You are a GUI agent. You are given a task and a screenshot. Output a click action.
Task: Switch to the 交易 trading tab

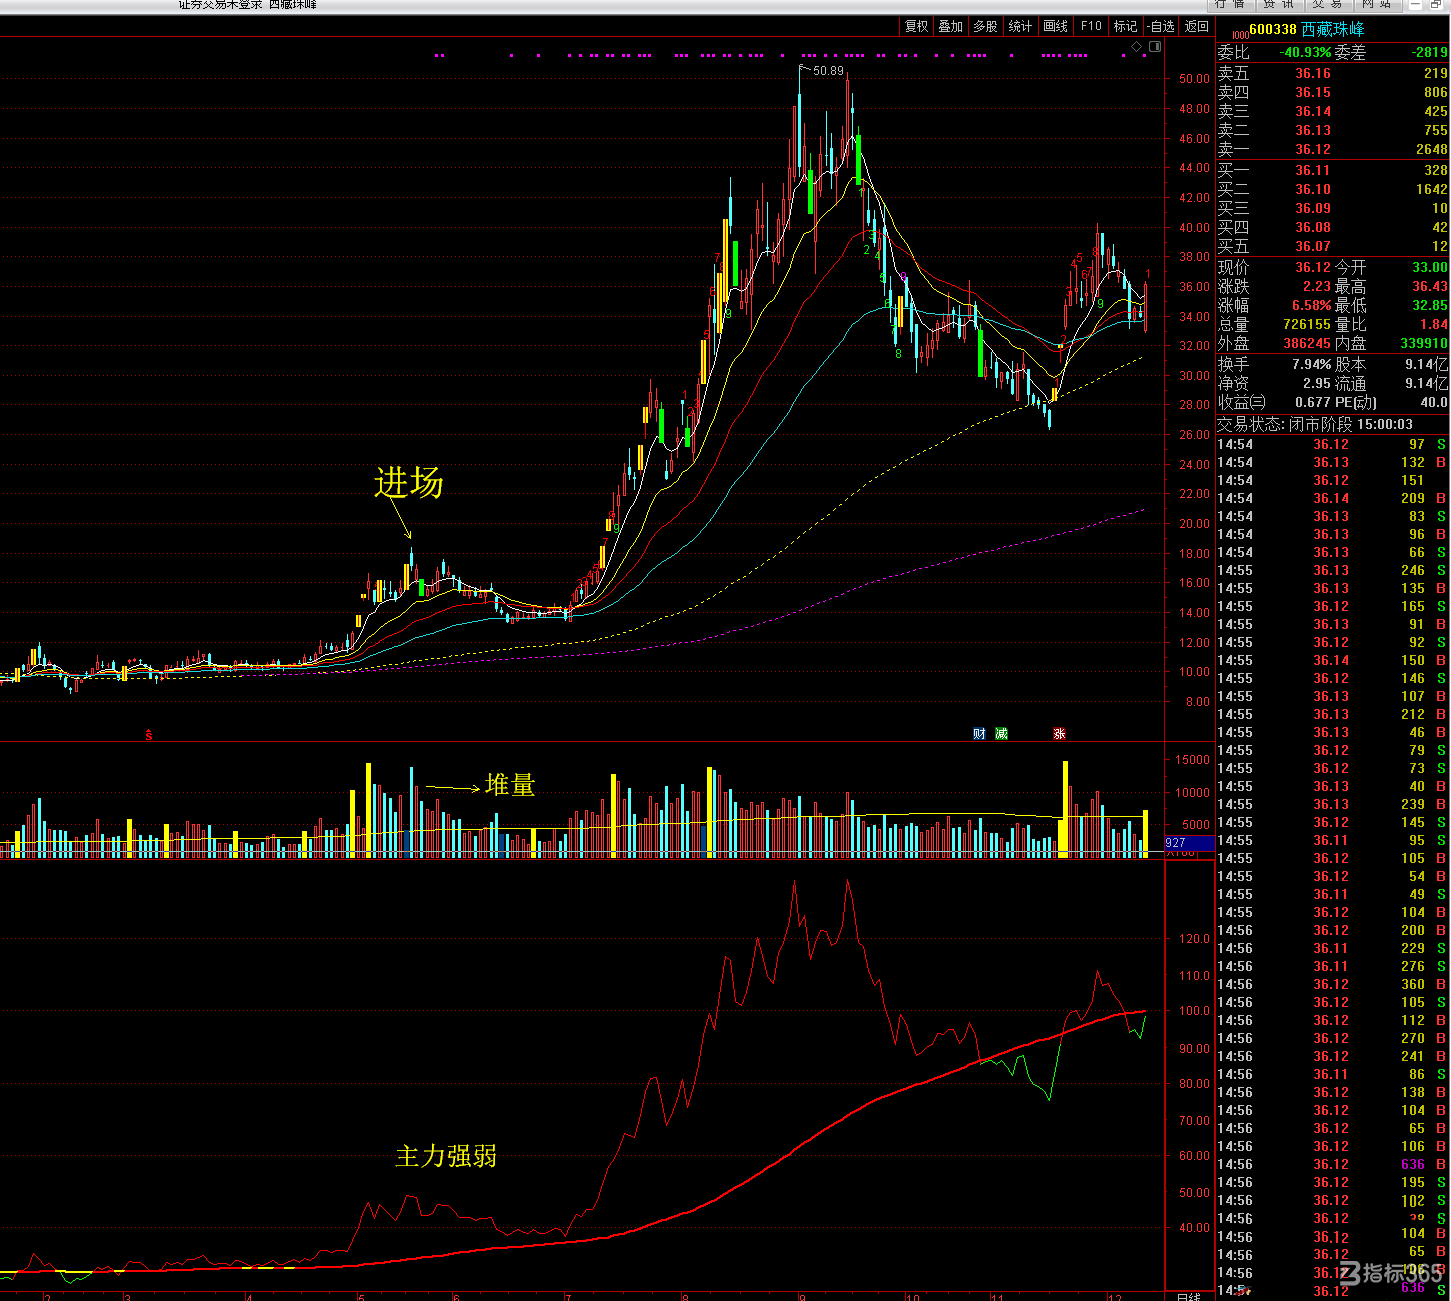tap(1328, 4)
